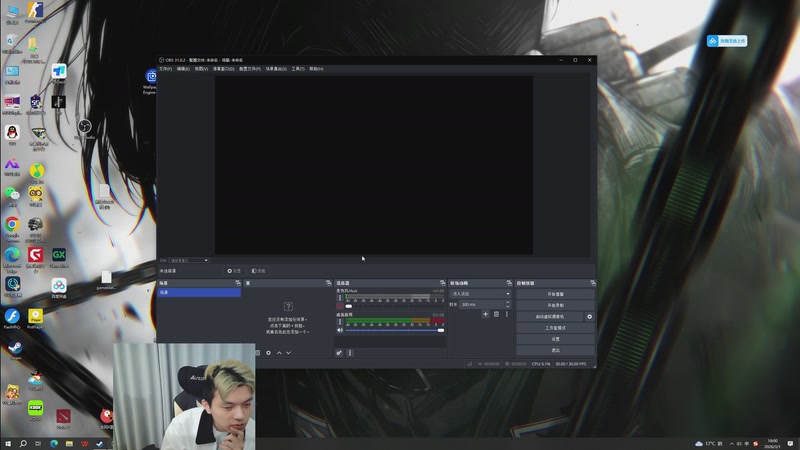
Task: Adjust the mic/Aux volume slider
Action: pos(395,306)
